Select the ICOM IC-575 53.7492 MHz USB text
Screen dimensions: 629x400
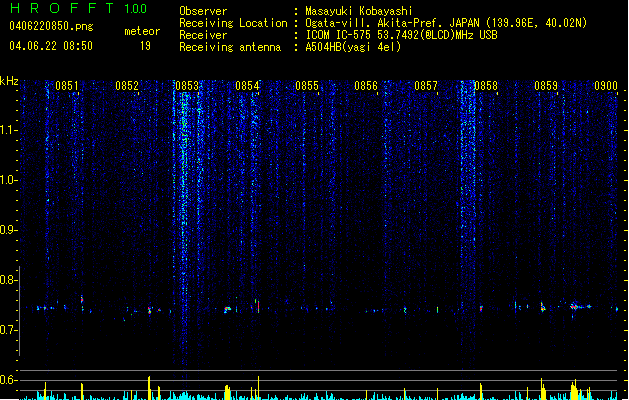coord(401,35)
